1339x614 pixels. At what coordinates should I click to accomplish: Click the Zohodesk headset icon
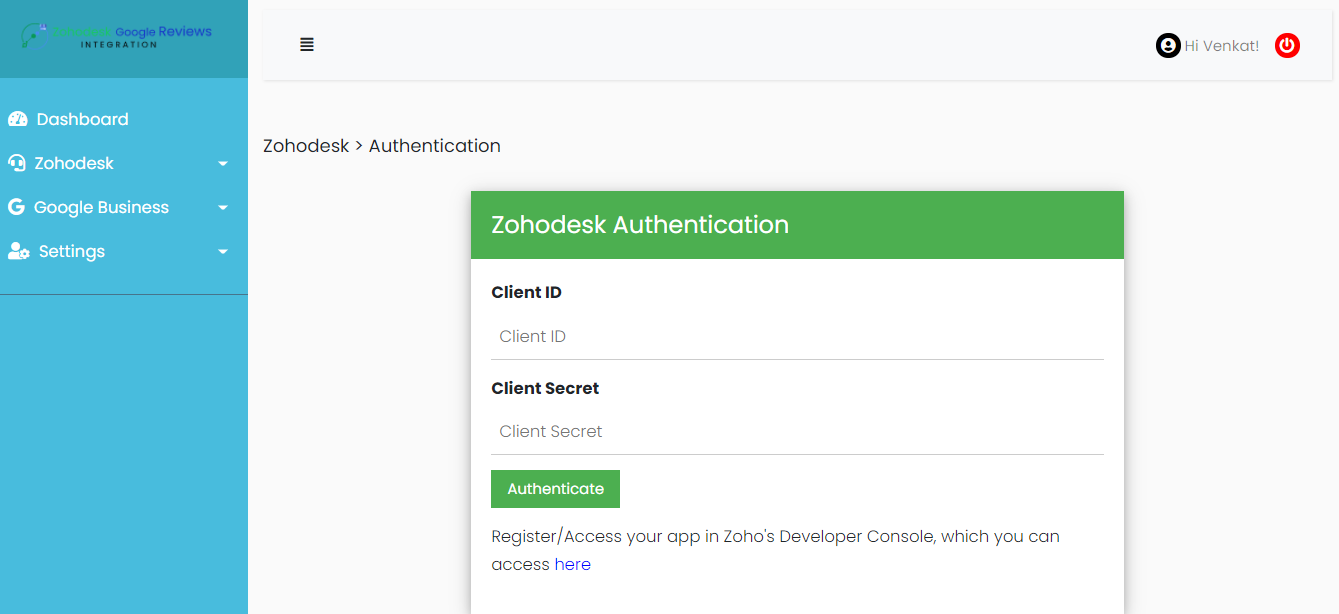coord(17,163)
